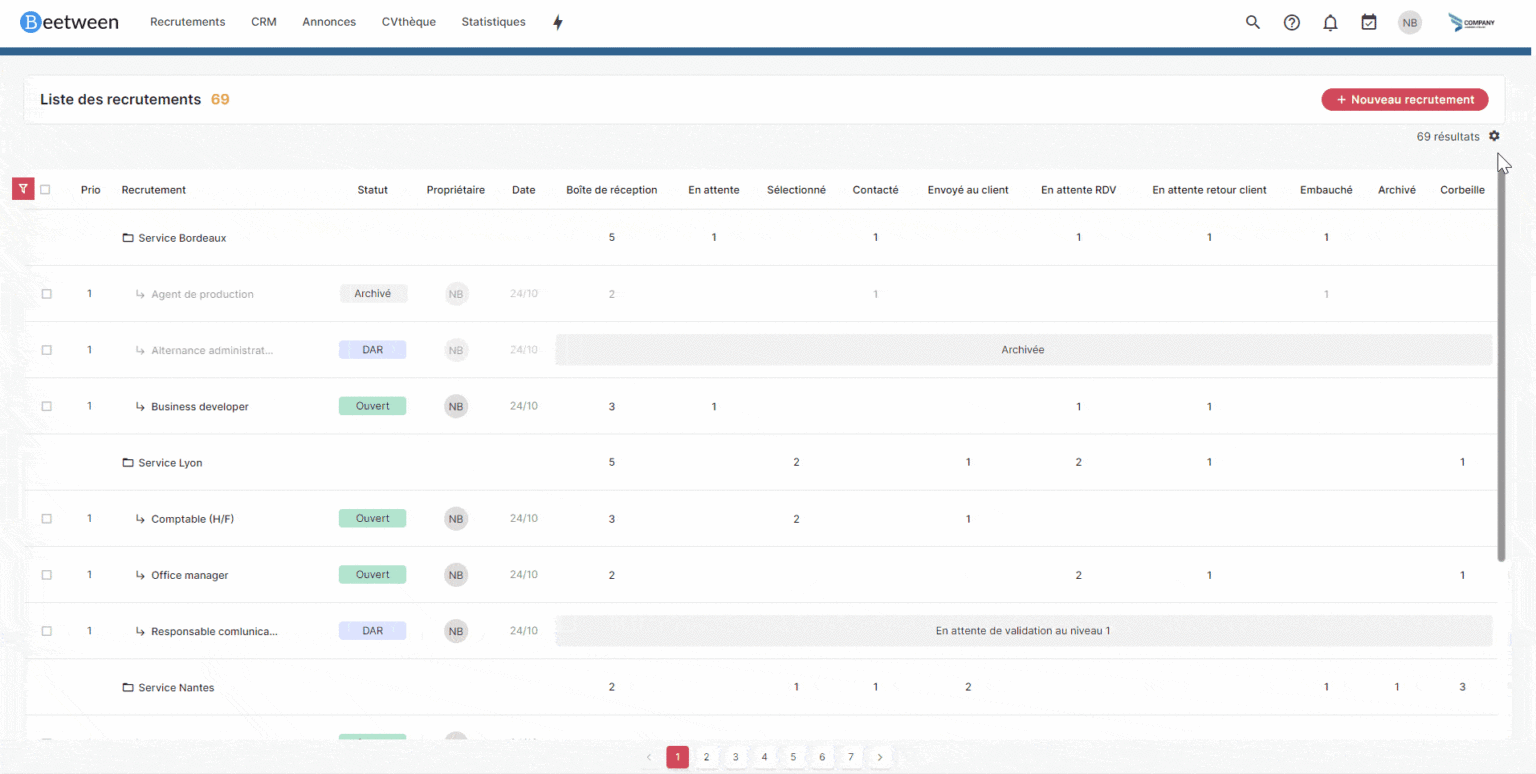Check the box next to Agent de production

[46, 293]
